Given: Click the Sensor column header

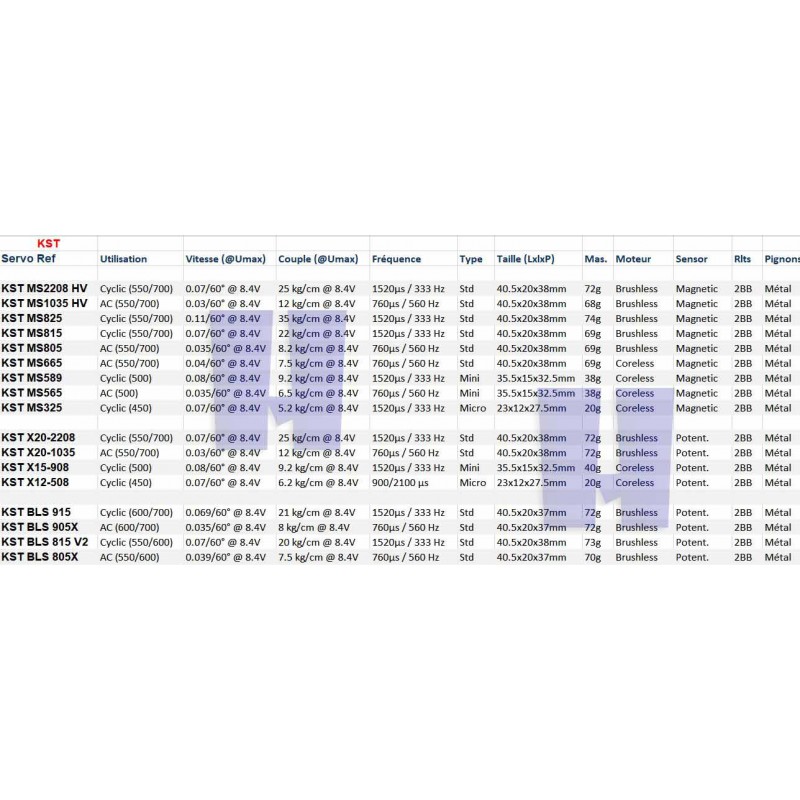Looking at the screenshot, I should (x=691, y=259).
